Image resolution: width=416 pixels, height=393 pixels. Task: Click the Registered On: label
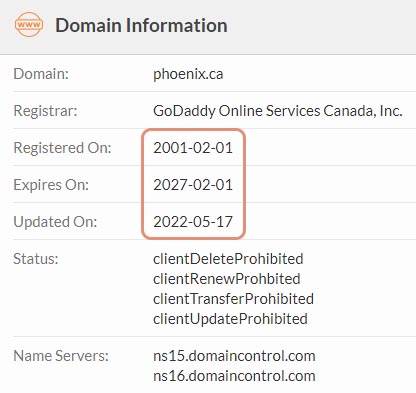coord(62,148)
